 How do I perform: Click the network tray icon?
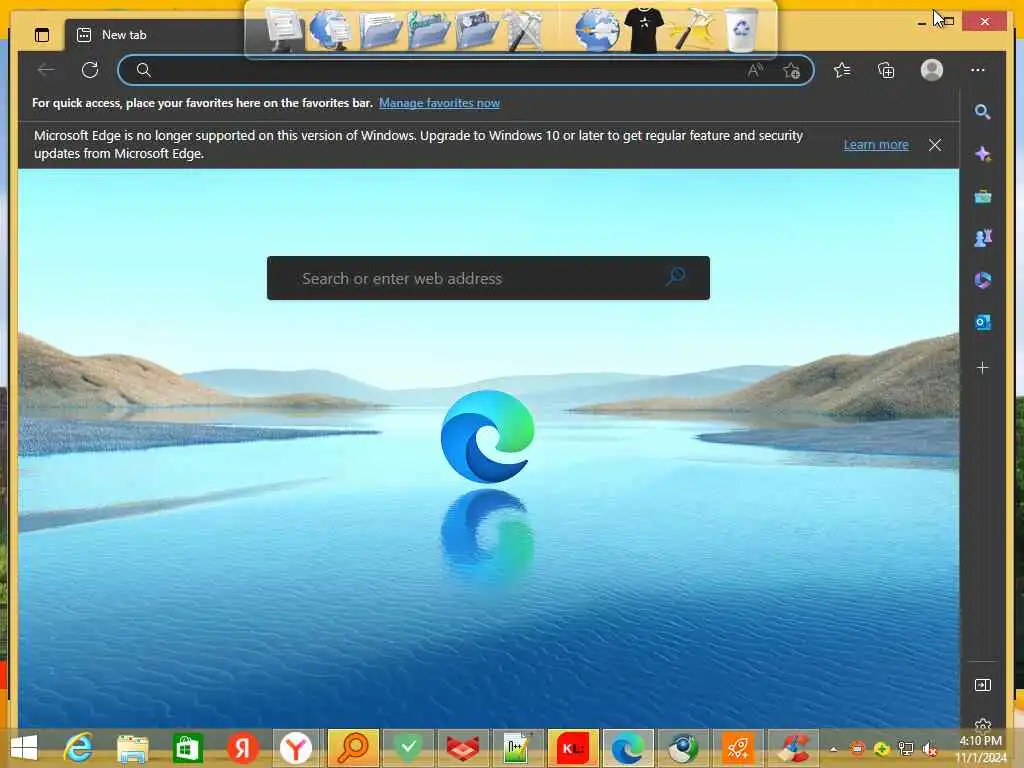pyautogui.click(x=905, y=749)
